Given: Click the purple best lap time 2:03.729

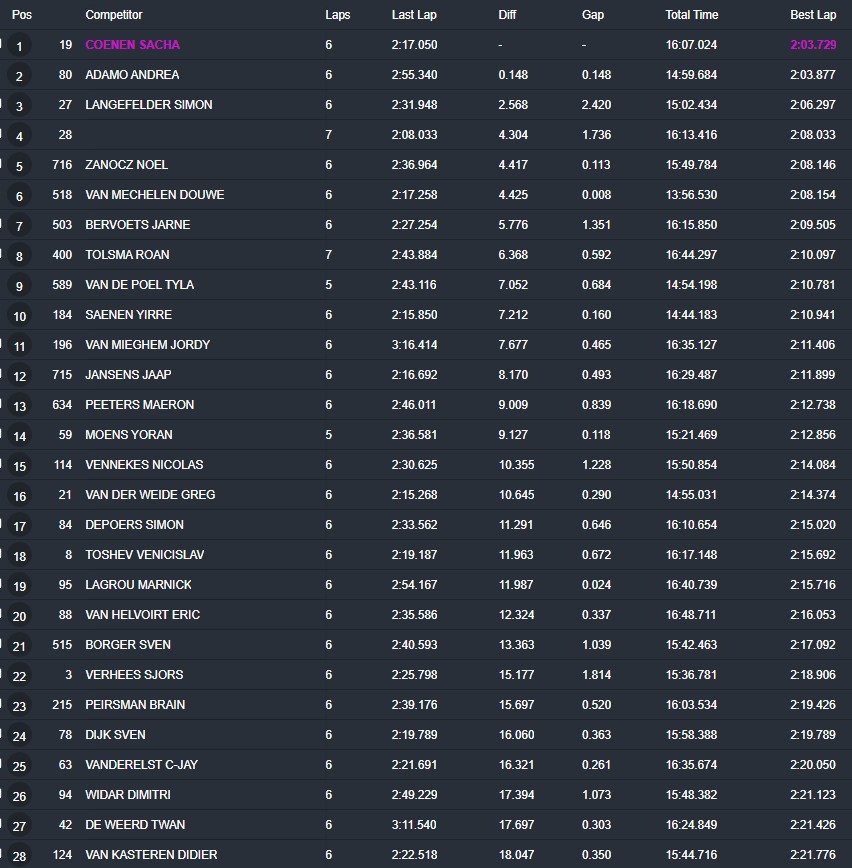Looking at the screenshot, I should click(x=812, y=45).
